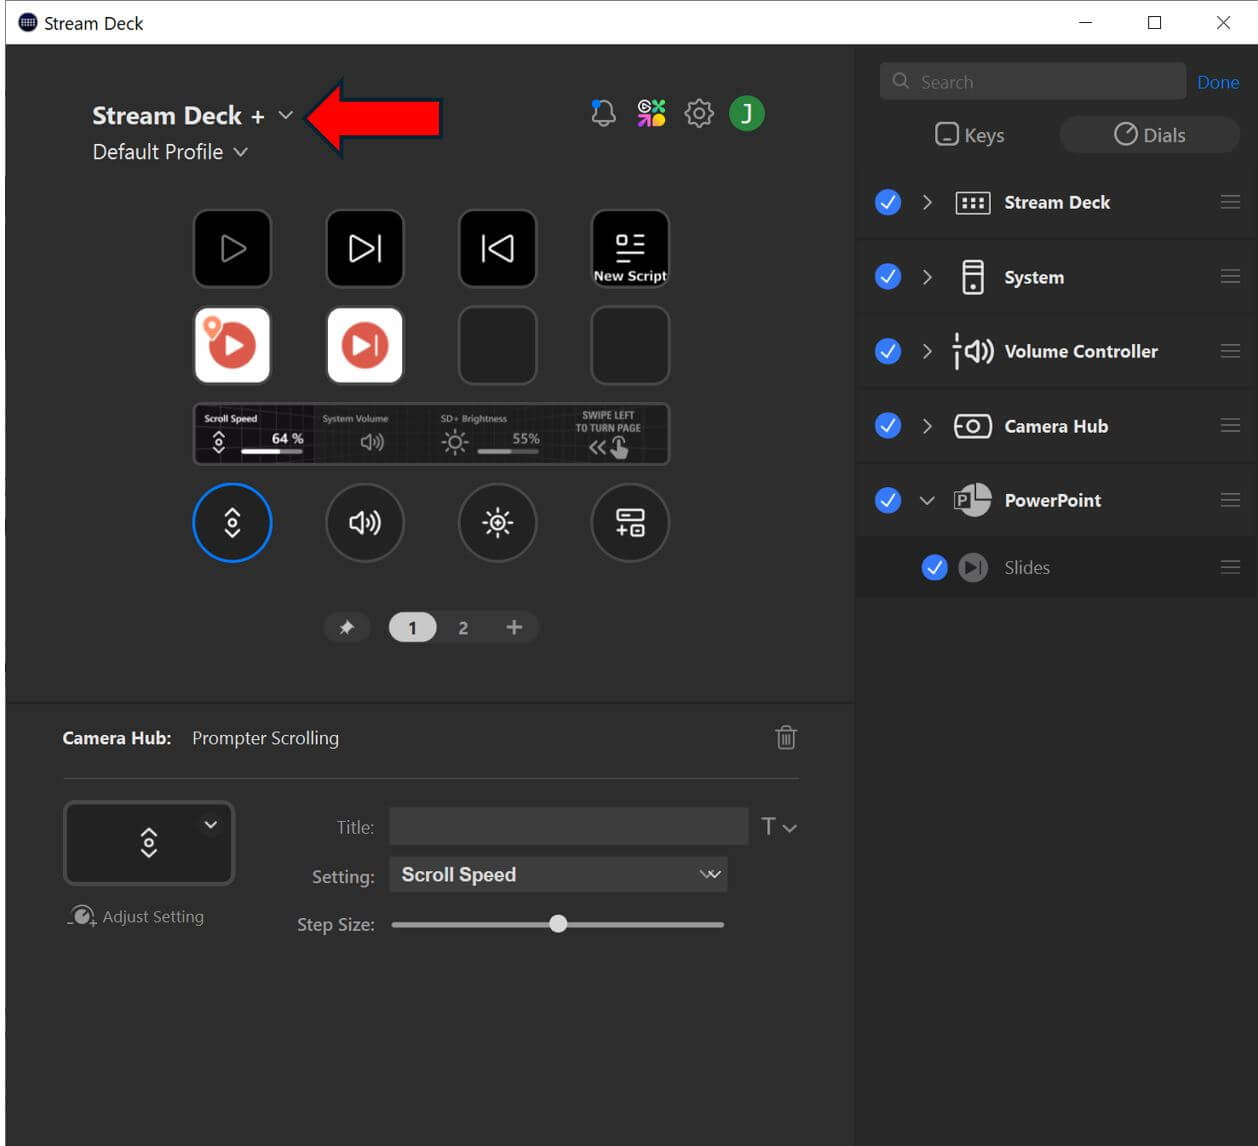Delete action with the trash icon
The width and height of the screenshot is (1258, 1146).
coord(786,737)
